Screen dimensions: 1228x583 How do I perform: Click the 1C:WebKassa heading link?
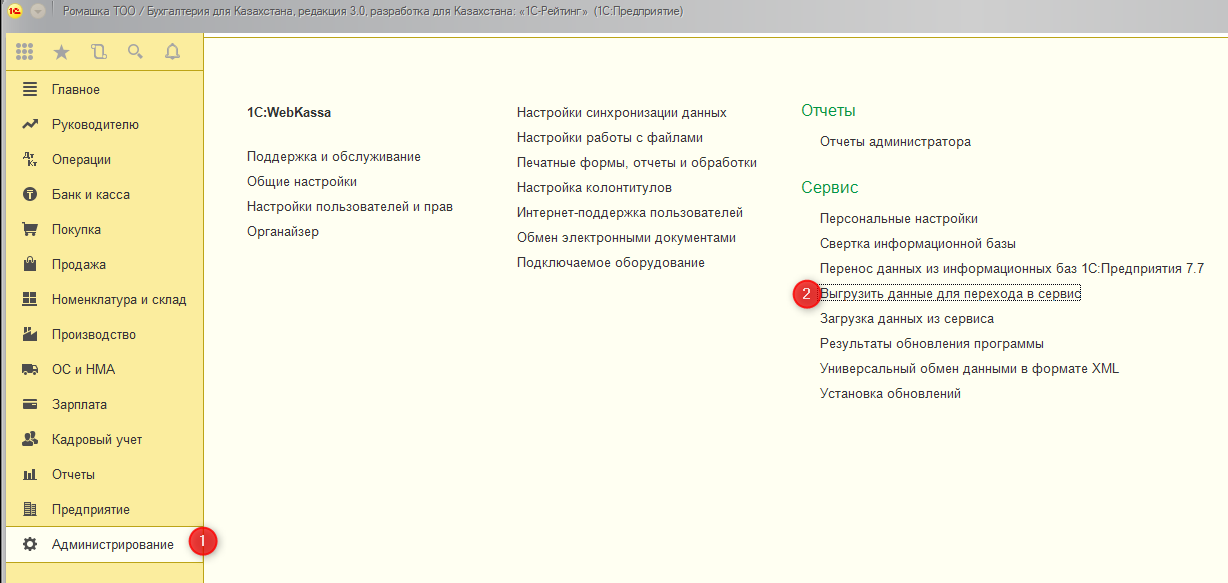pyautogui.click(x=288, y=113)
